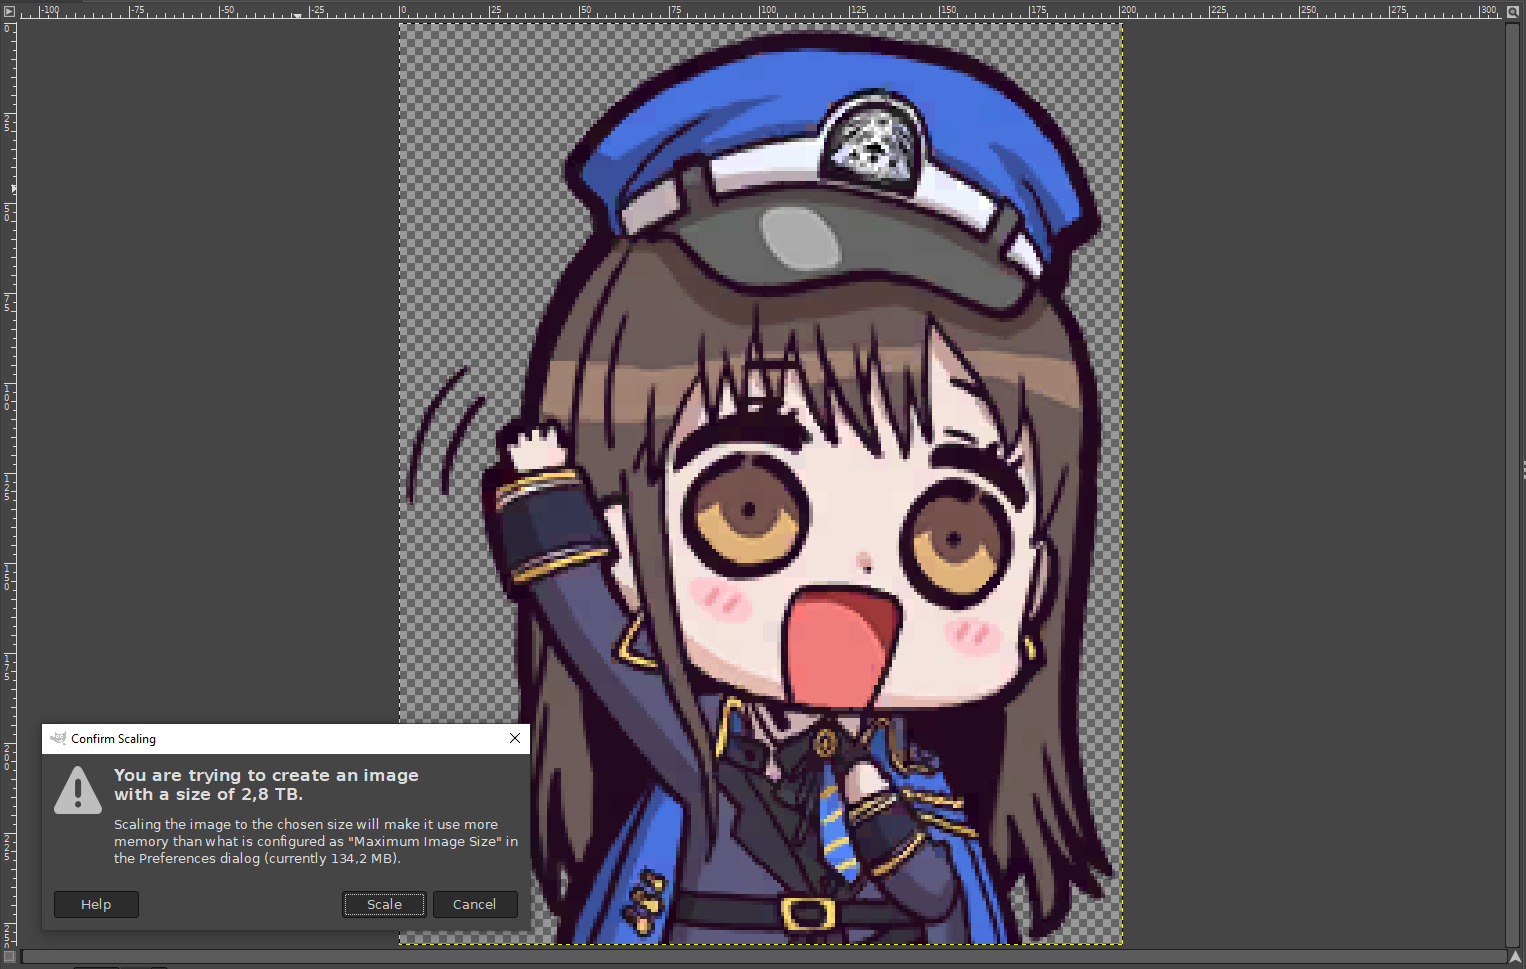Toggle zoom-on-window-resize icon beside the top ruler
Viewport: 1526px width, 969px height.
[1513, 11]
